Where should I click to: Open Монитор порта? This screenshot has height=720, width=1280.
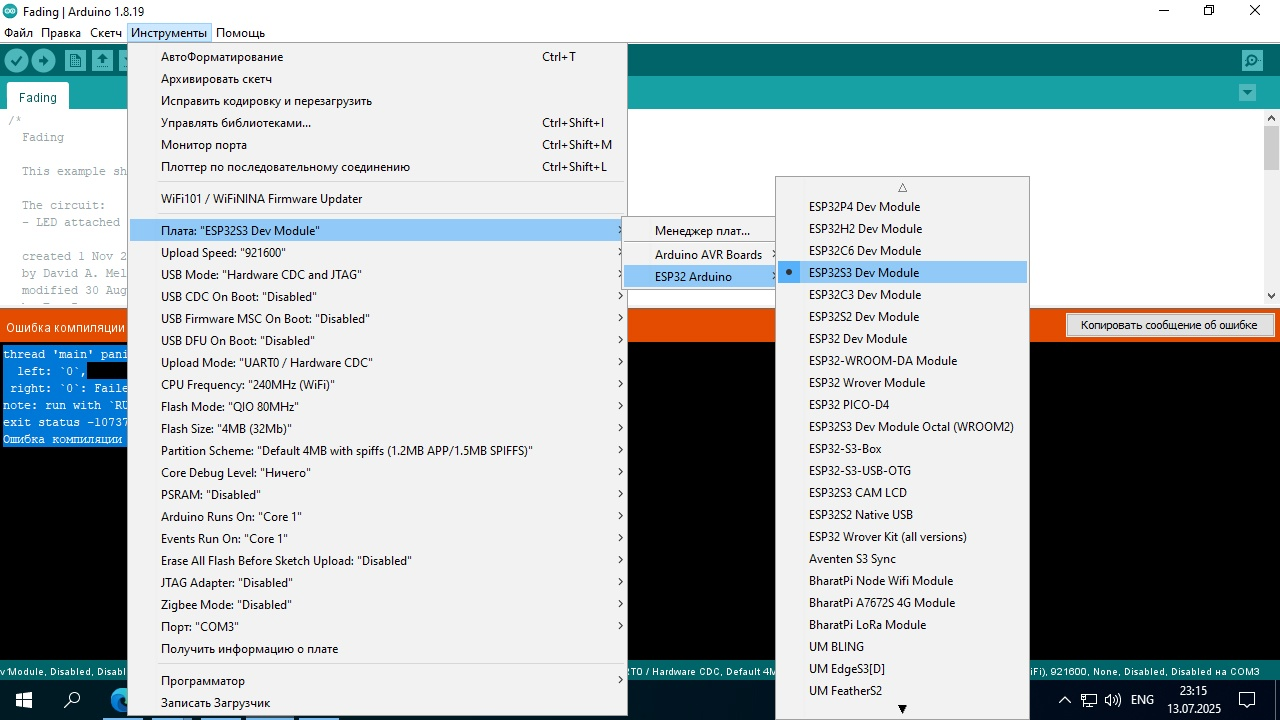(x=378, y=145)
